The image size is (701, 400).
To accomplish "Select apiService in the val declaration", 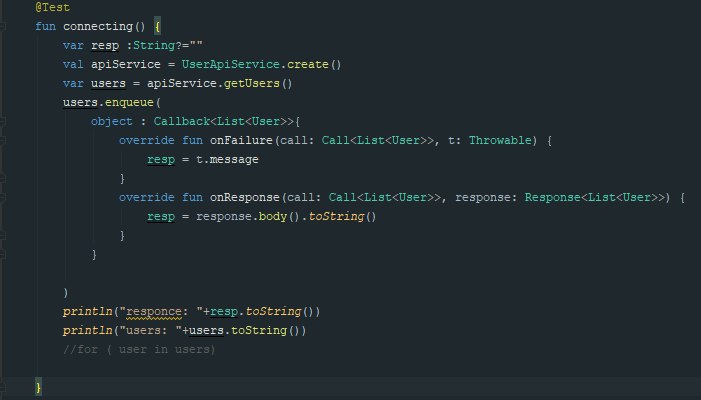I will (x=126, y=64).
